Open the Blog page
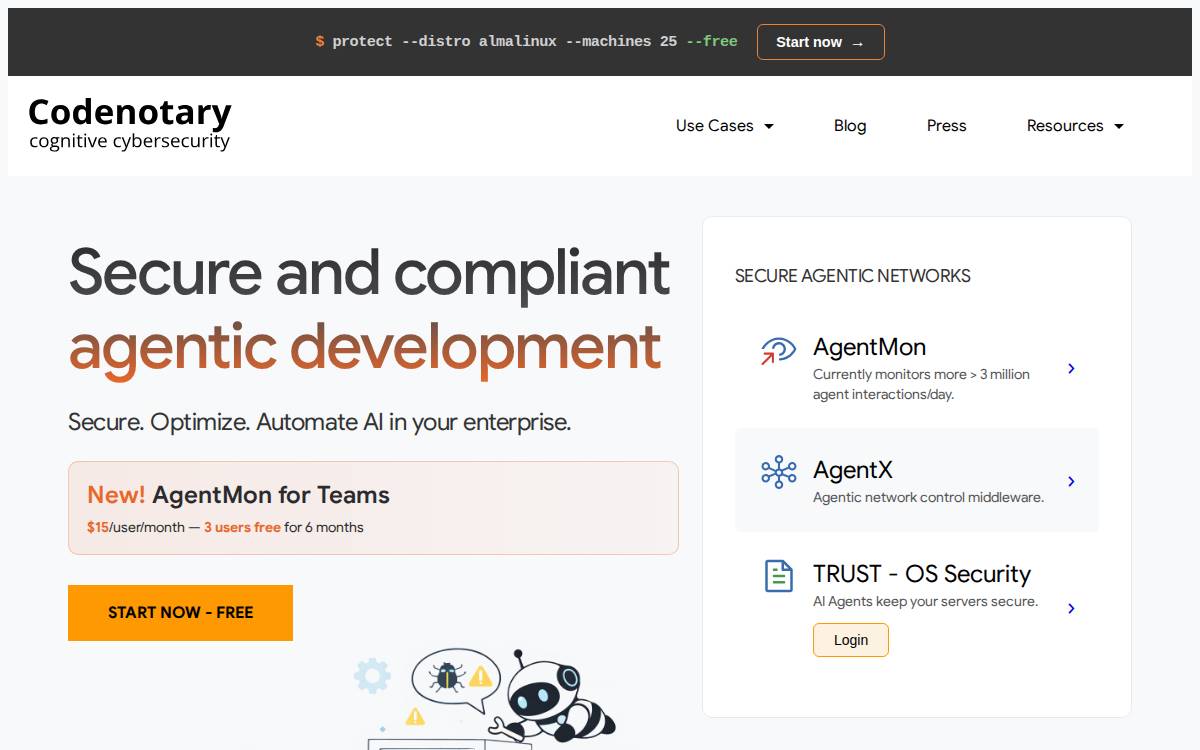 (850, 126)
